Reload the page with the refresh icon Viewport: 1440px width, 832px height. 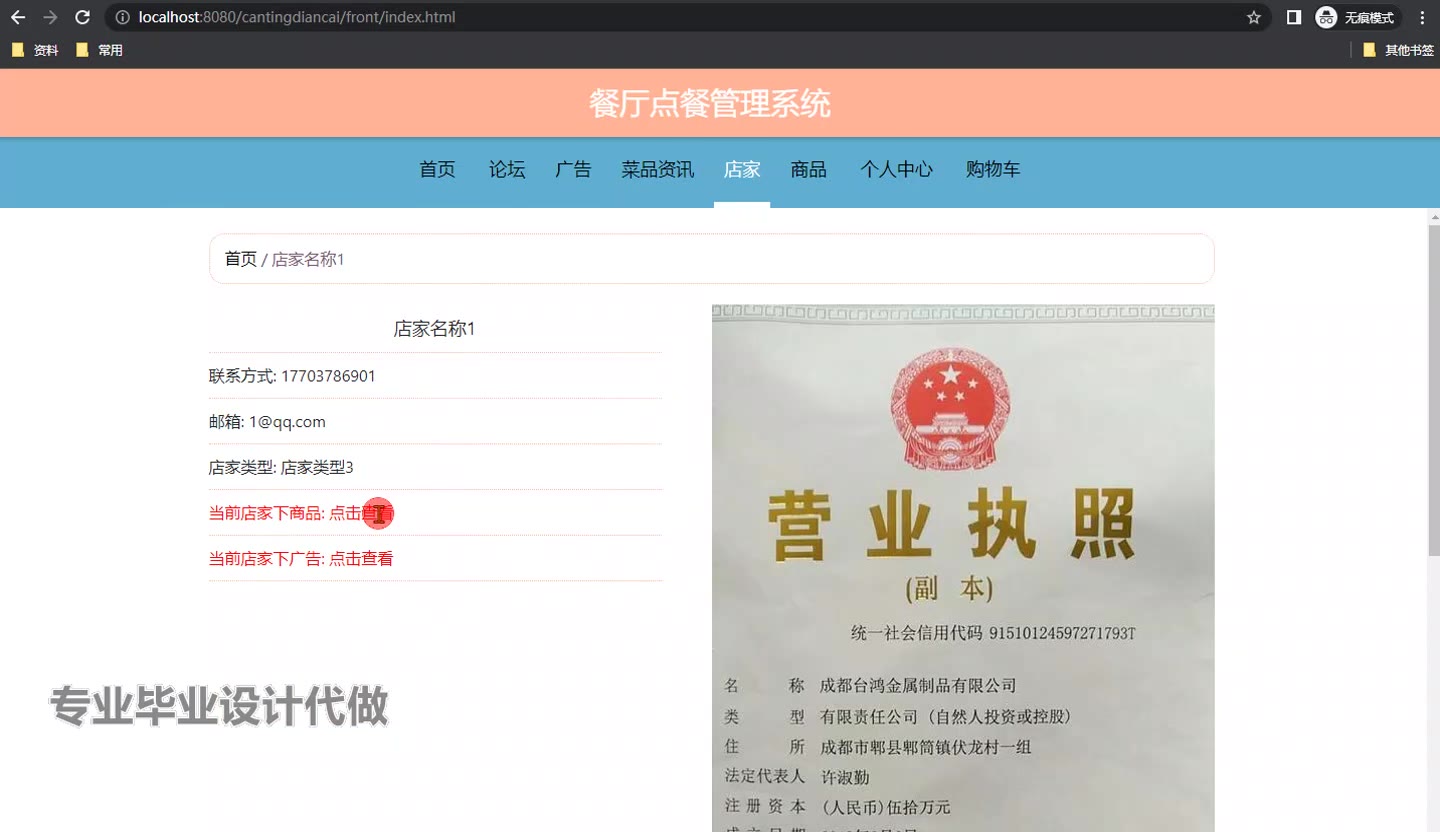[x=83, y=17]
